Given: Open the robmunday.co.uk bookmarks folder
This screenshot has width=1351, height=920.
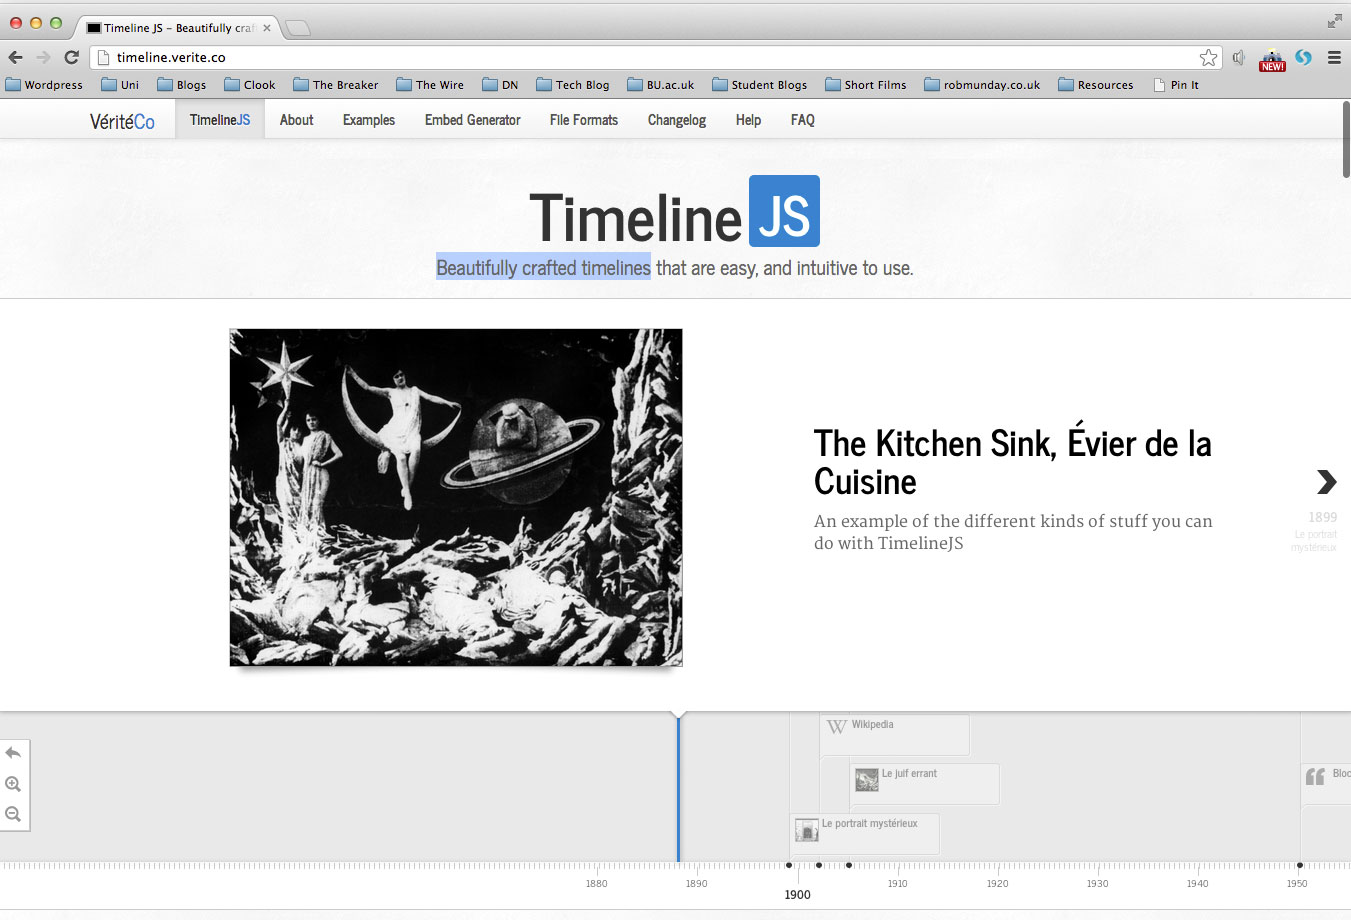Looking at the screenshot, I should tap(982, 85).
